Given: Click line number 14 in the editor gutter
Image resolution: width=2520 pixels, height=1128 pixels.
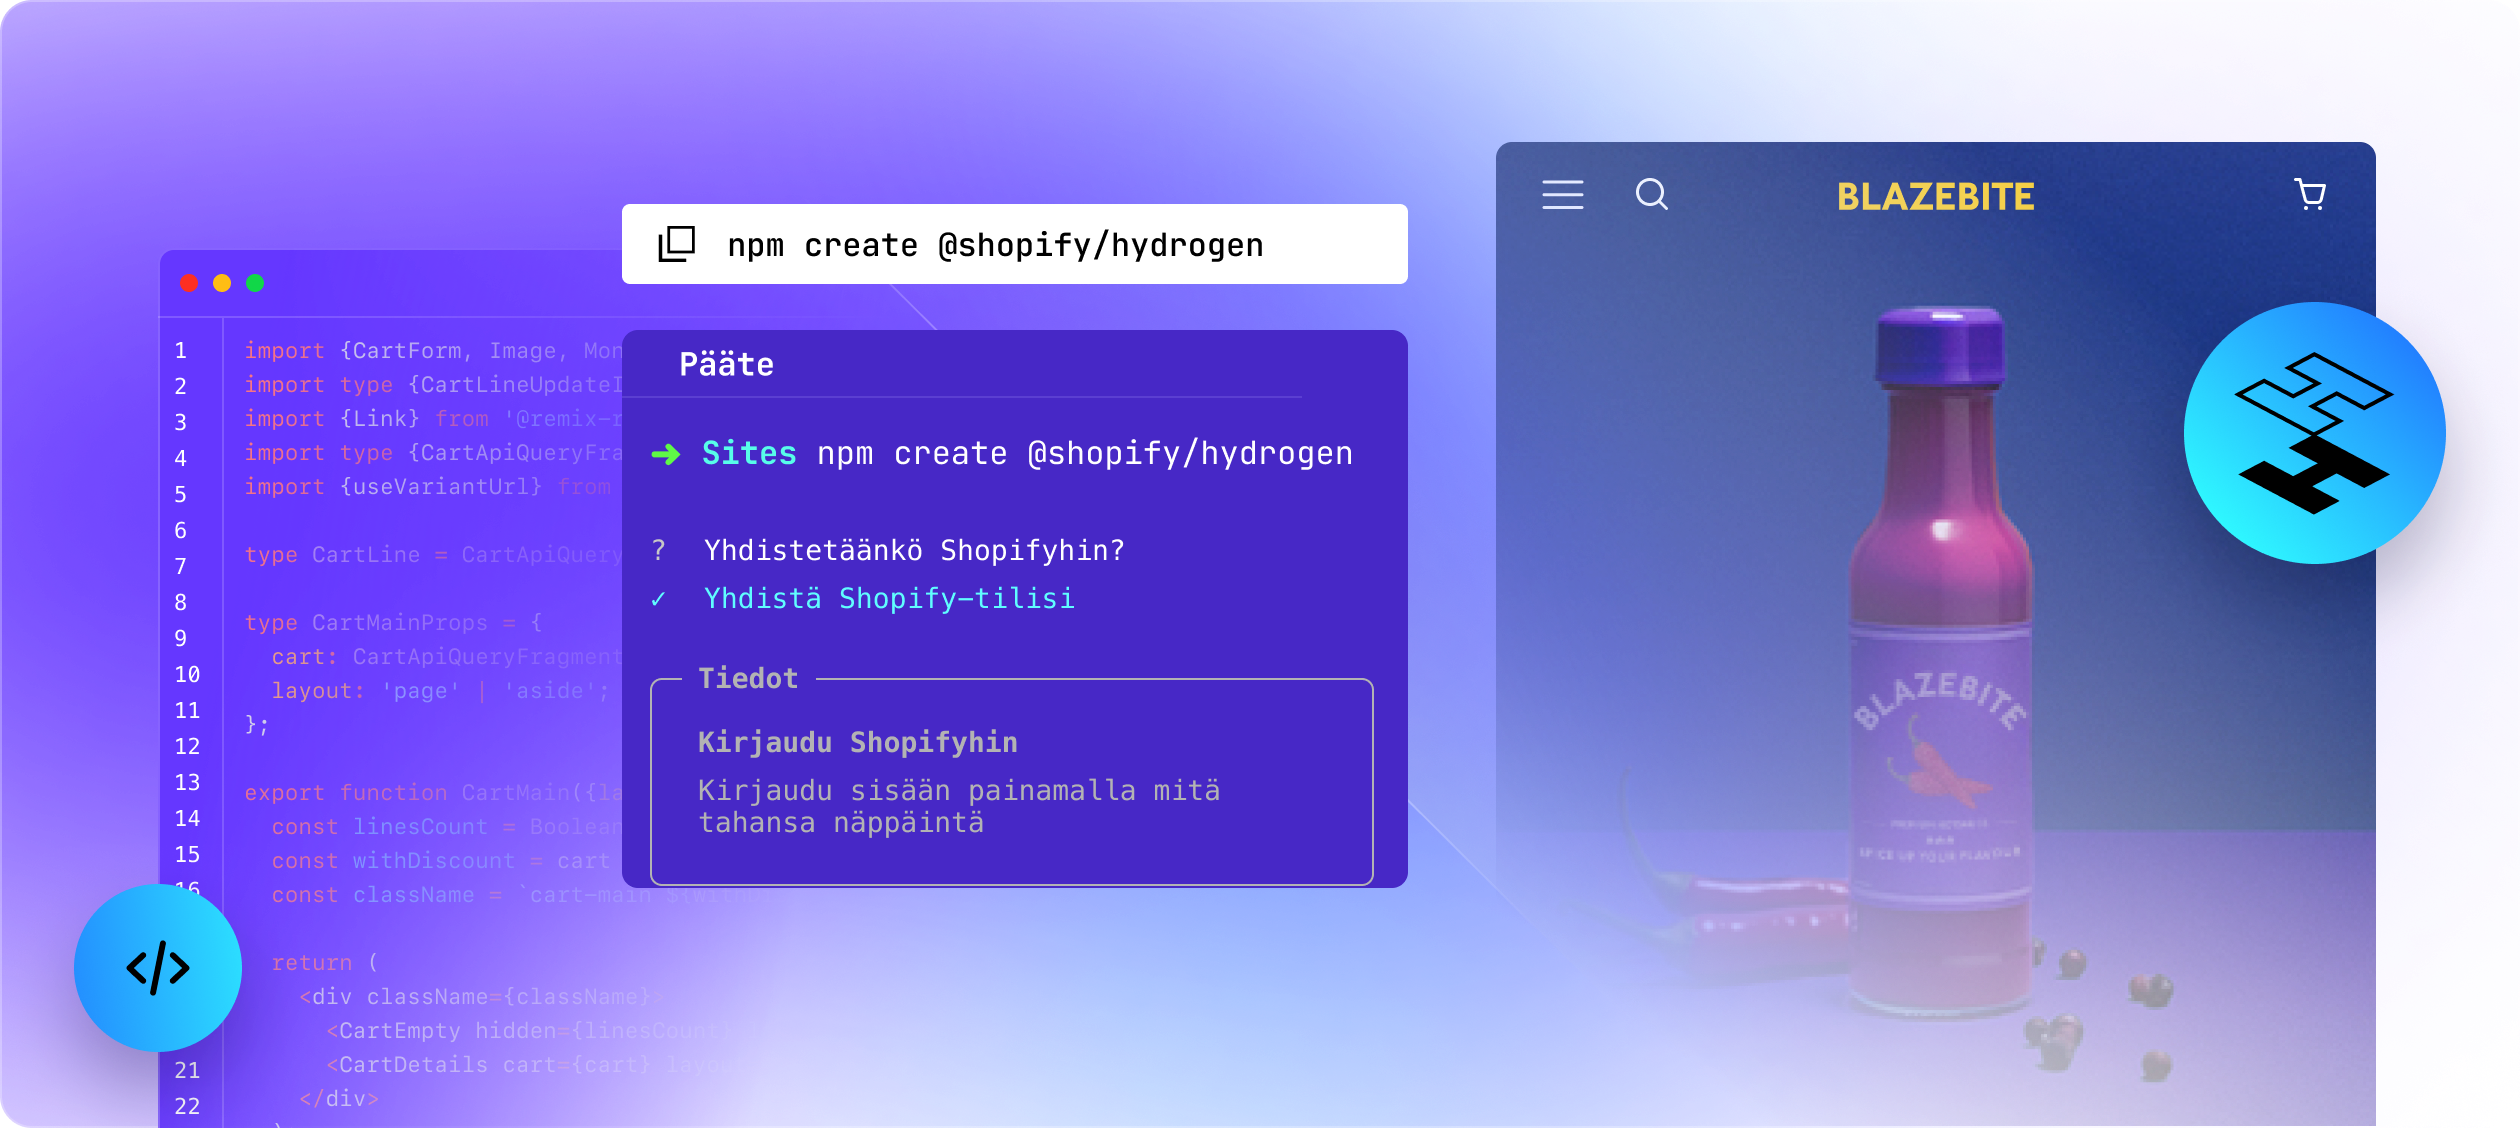Looking at the screenshot, I should 187,818.
